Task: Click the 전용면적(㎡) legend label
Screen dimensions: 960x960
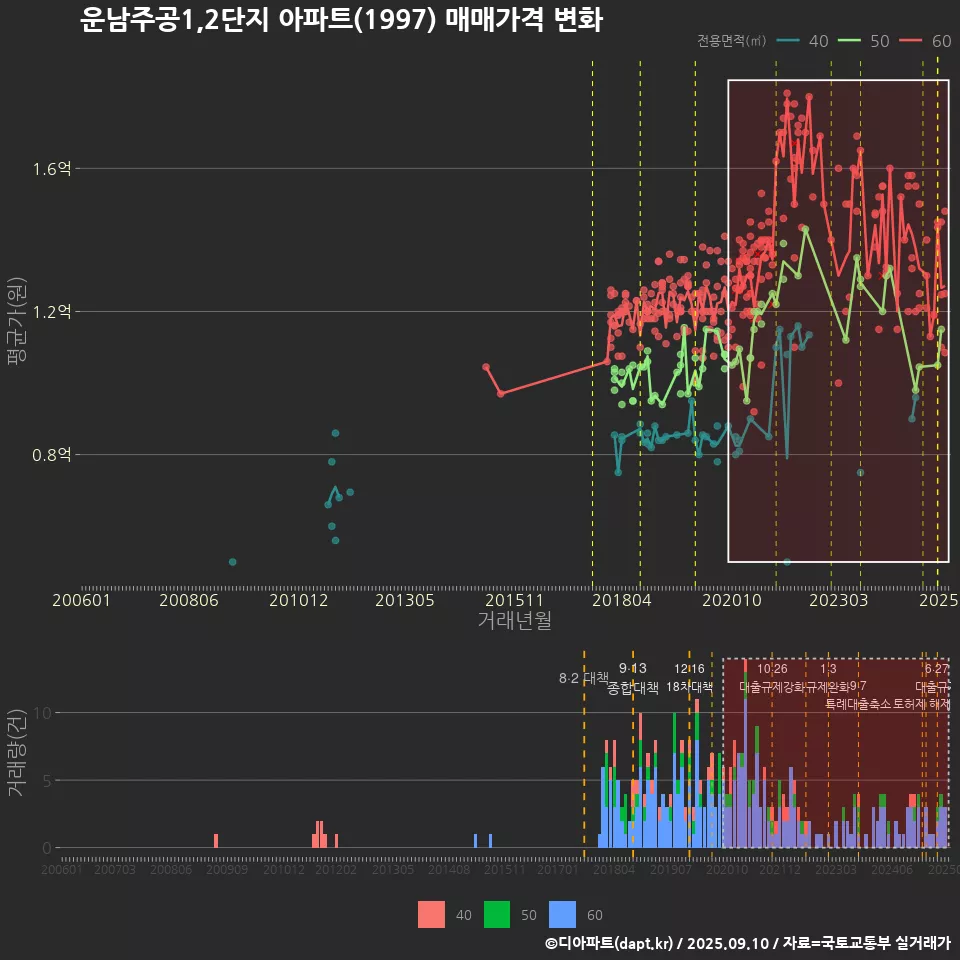Action: pyautogui.click(x=732, y=41)
